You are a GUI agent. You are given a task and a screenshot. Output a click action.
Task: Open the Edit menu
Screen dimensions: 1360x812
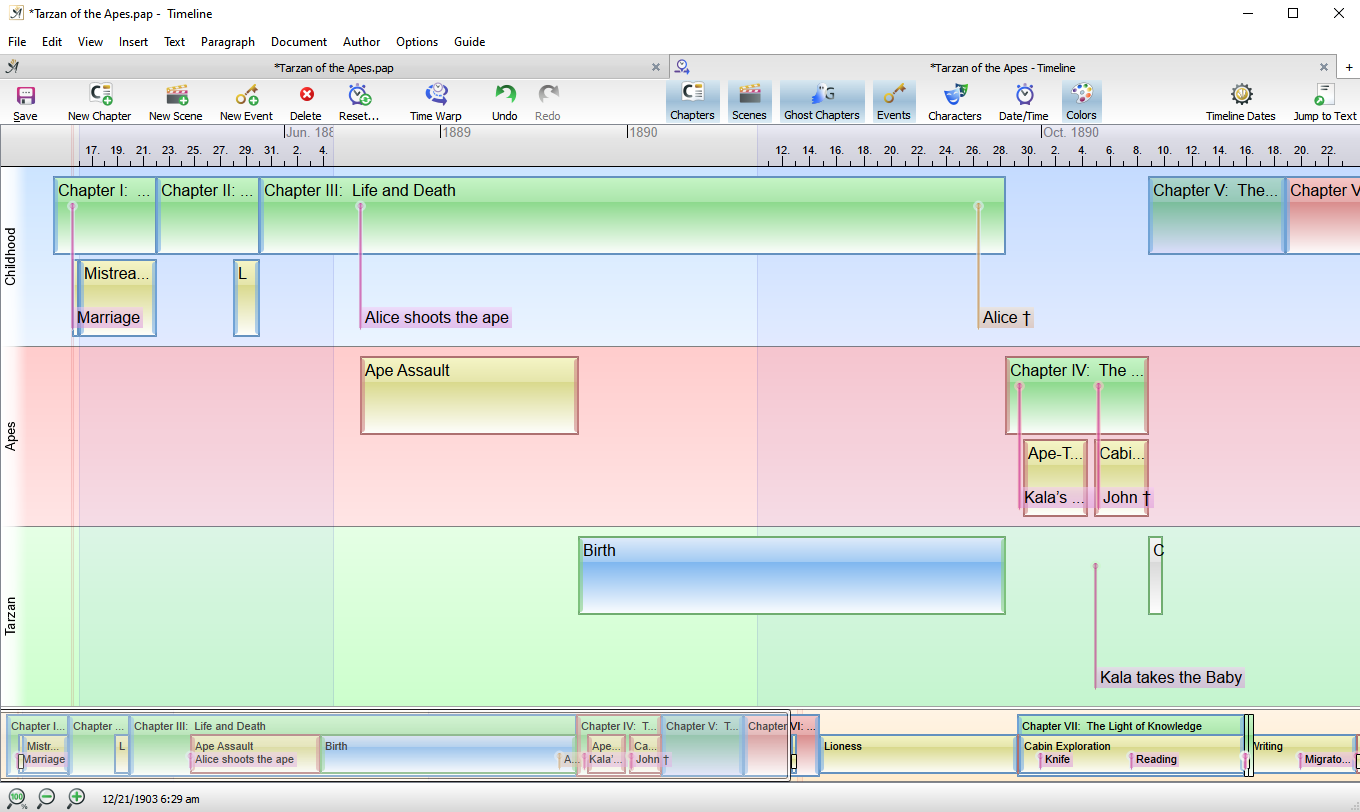[x=52, y=42]
